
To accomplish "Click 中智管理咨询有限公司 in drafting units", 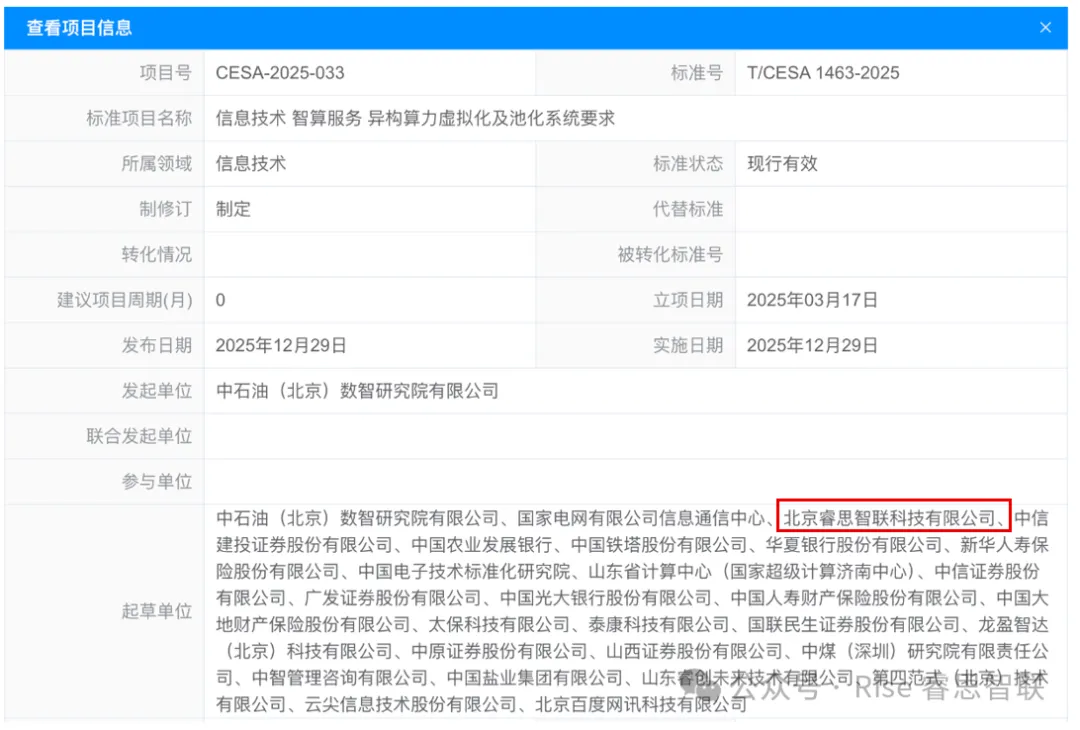I will 340,678.
